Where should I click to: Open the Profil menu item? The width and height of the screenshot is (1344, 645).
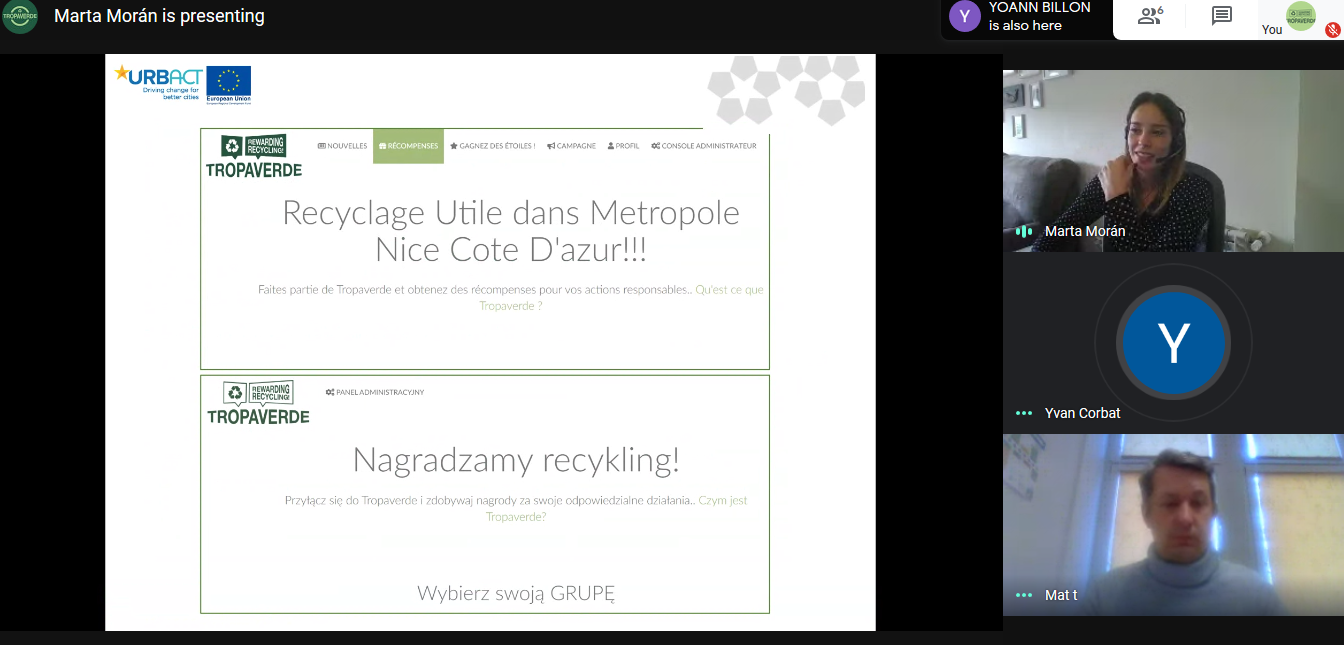click(x=623, y=146)
